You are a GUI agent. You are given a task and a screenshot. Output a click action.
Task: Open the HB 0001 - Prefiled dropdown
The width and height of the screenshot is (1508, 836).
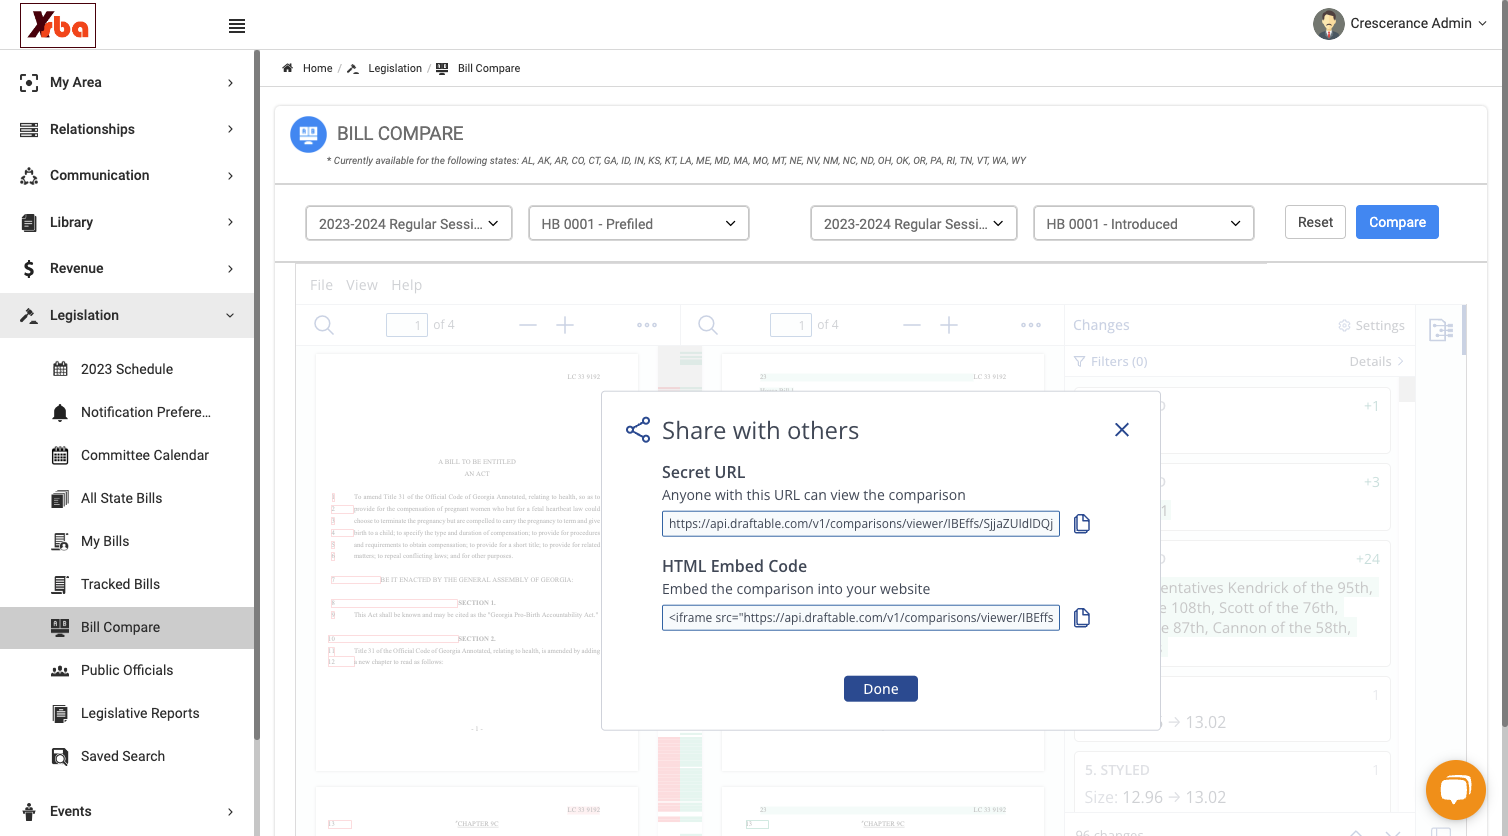click(638, 223)
